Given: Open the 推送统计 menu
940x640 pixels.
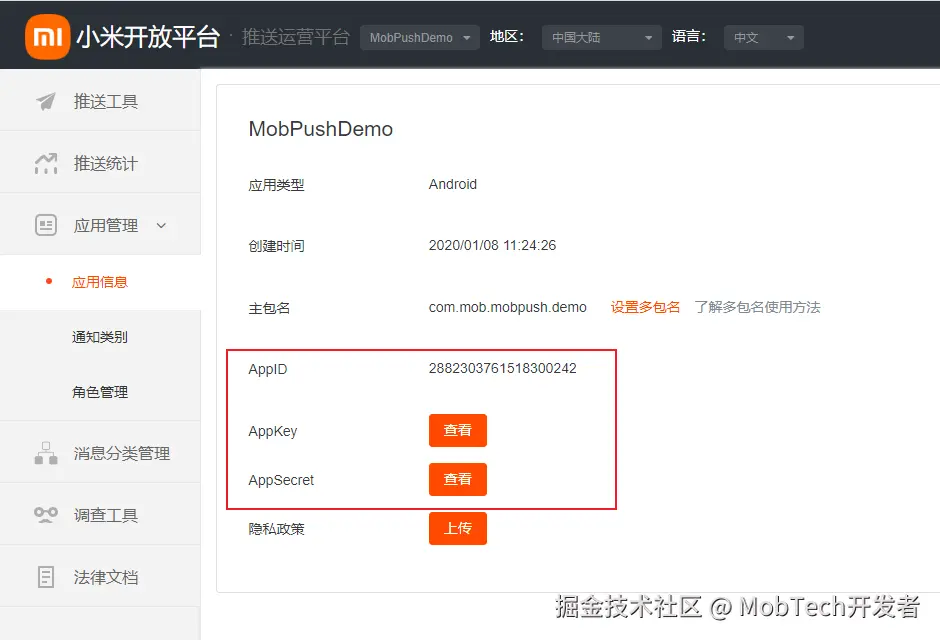Looking at the screenshot, I should point(100,163).
